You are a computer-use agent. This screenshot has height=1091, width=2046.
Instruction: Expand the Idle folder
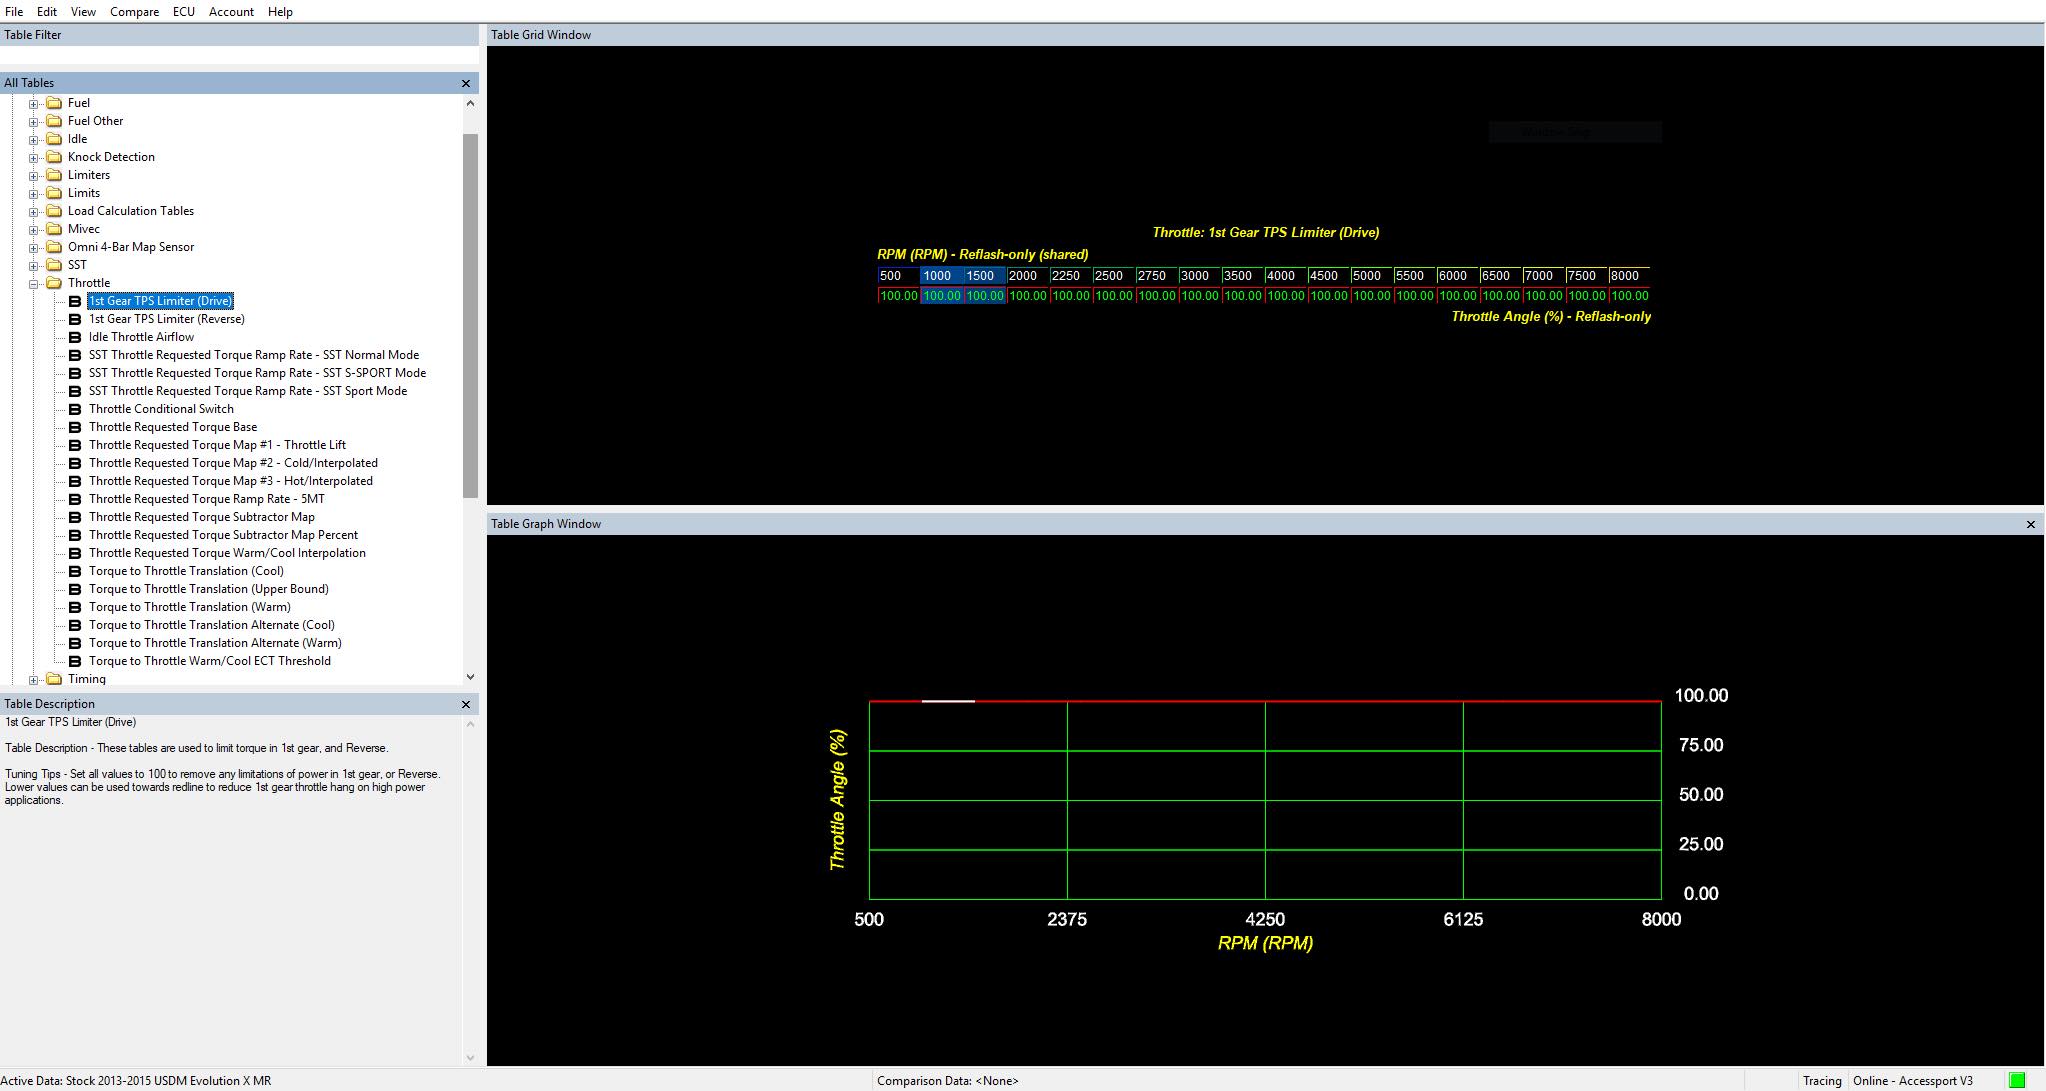[x=34, y=139]
